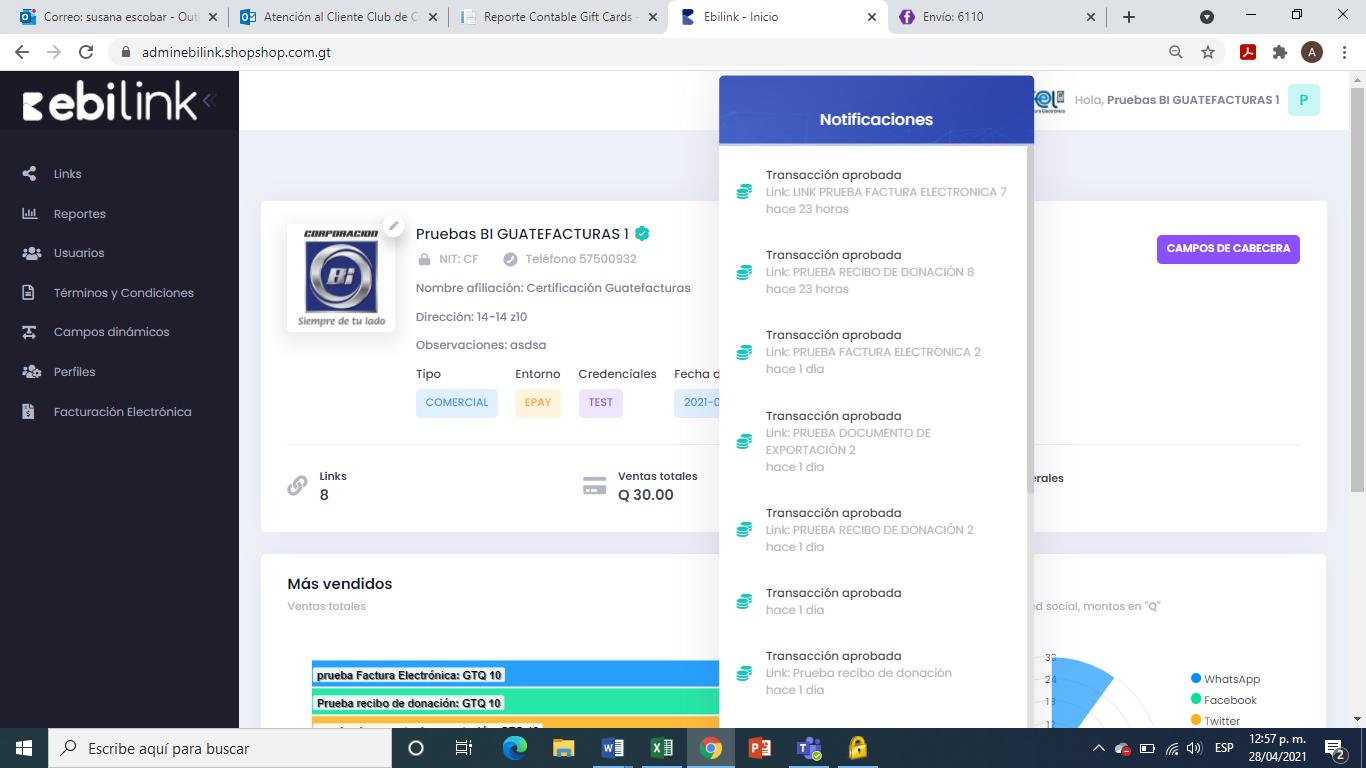Click the Facturación Electrónica invoice icon
Image resolution: width=1366 pixels, height=768 pixels.
30,412
